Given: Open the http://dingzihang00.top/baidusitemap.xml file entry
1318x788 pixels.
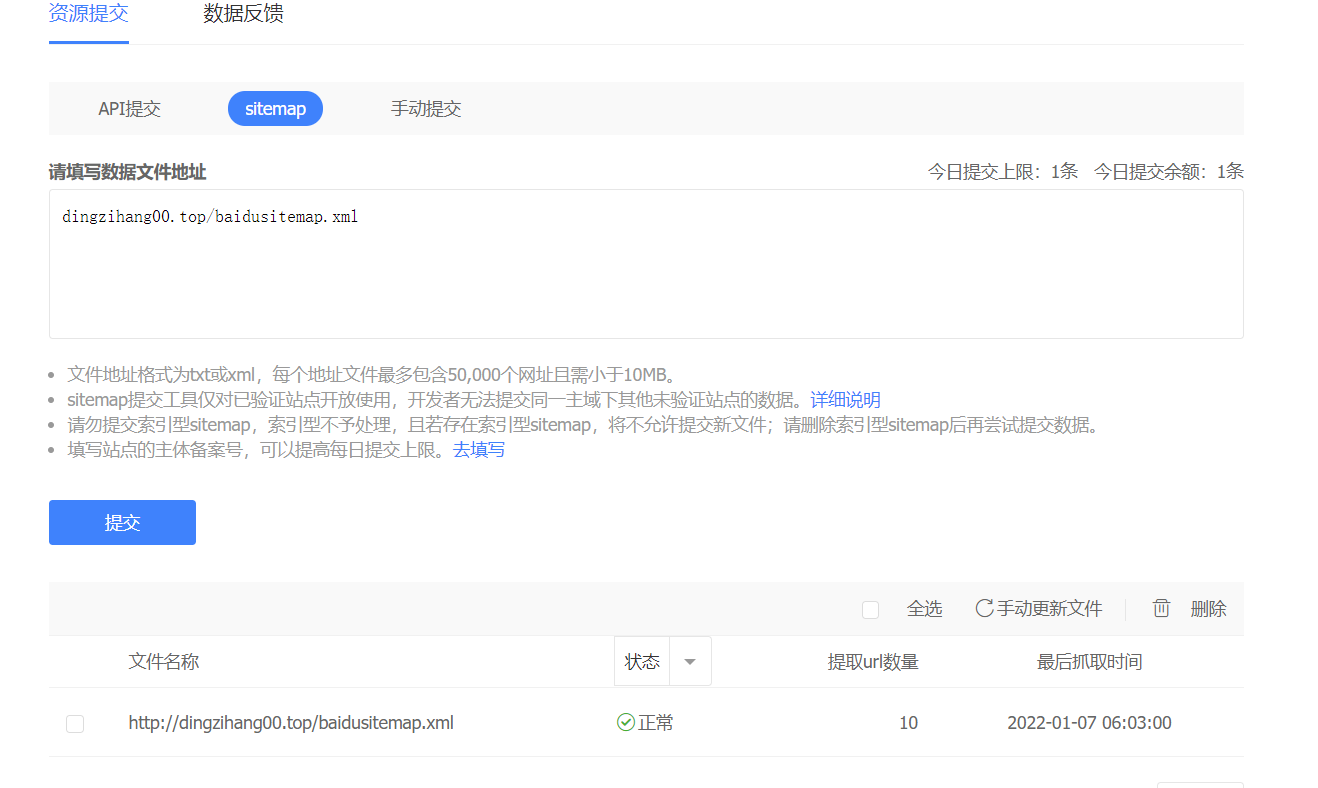Looking at the screenshot, I should (x=291, y=723).
